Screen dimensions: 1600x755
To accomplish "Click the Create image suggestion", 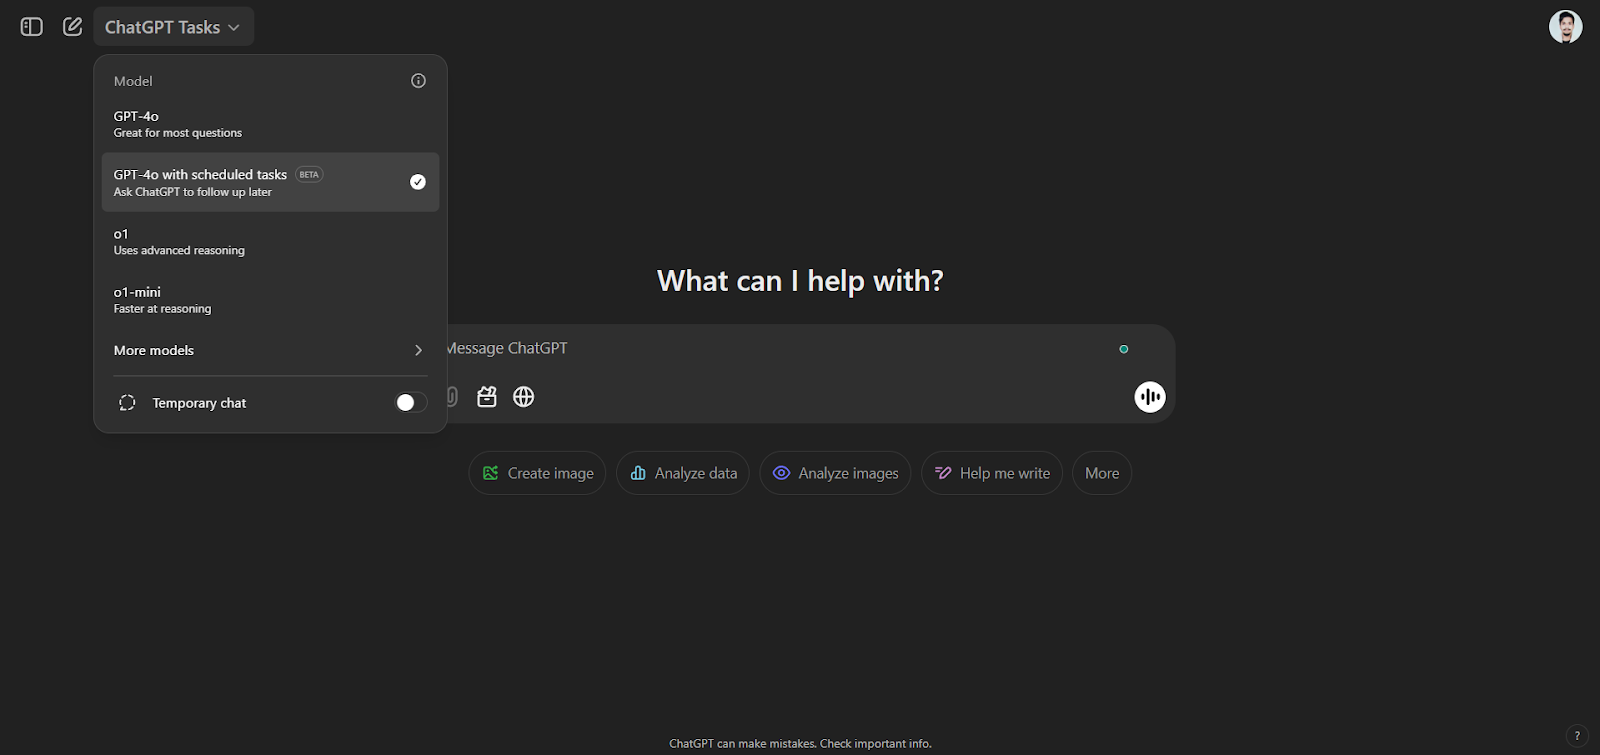I will [538, 473].
